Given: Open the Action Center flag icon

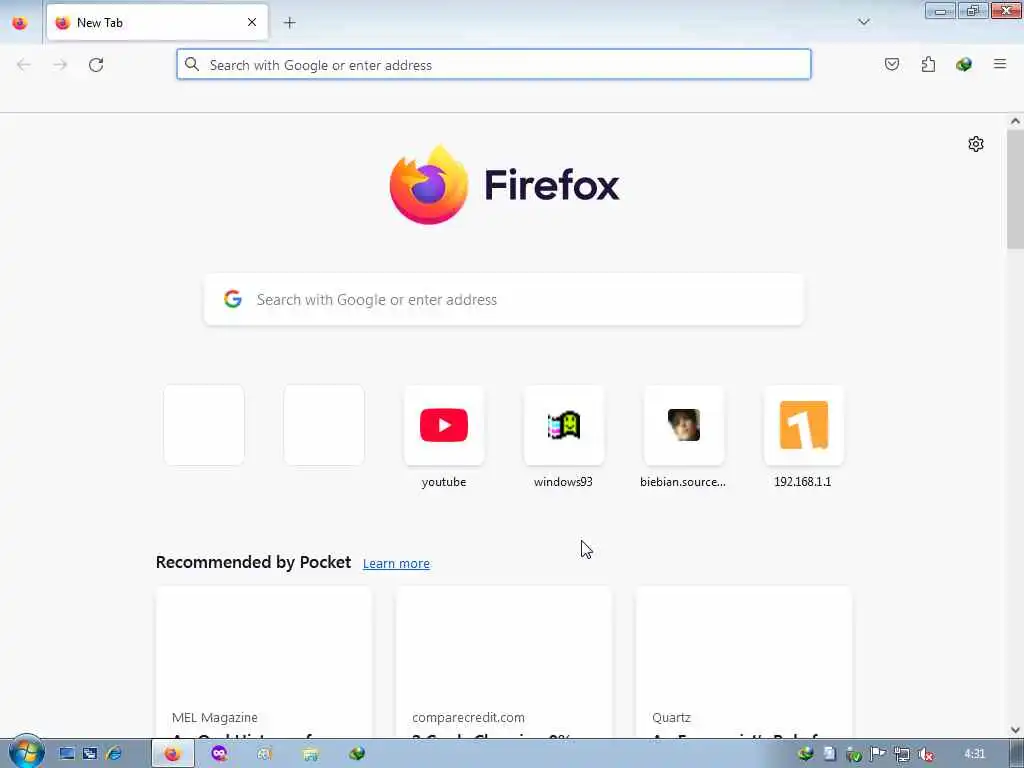Looking at the screenshot, I should [x=878, y=754].
